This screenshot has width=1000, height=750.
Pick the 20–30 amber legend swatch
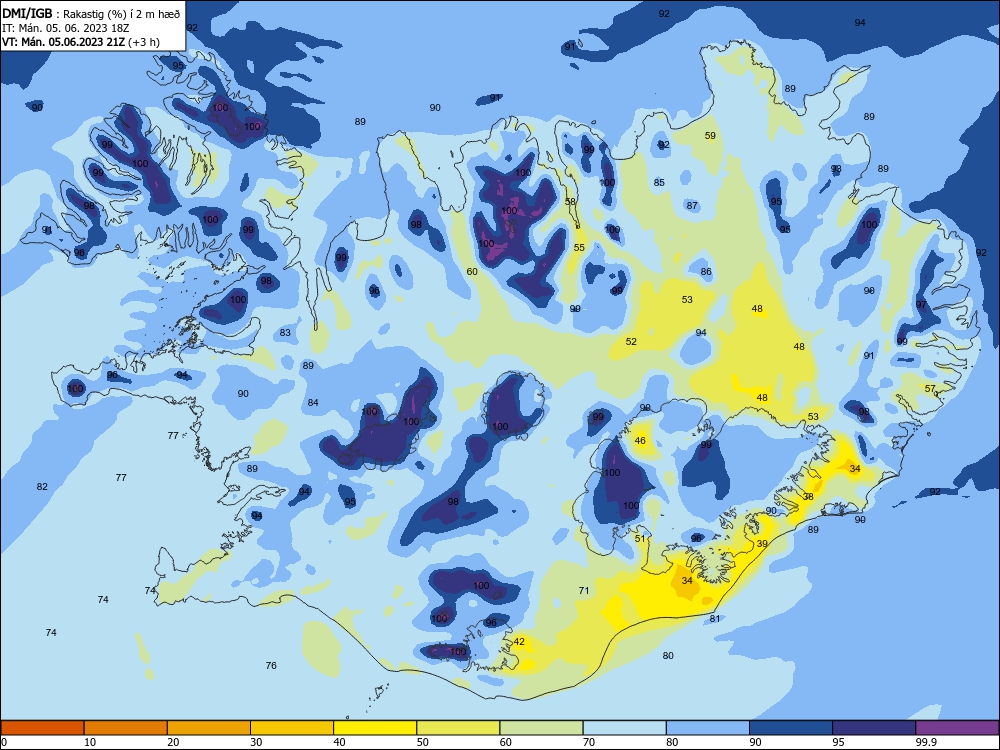(209, 728)
